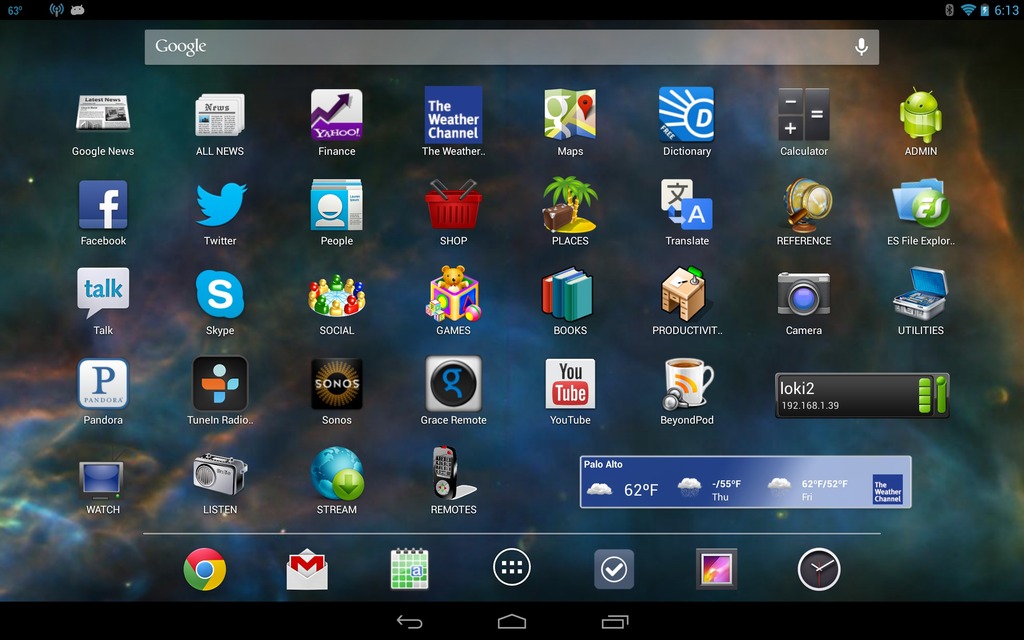This screenshot has width=1024, height=640.
Task: Open the all apps drawer
Action: pos(512,568)
